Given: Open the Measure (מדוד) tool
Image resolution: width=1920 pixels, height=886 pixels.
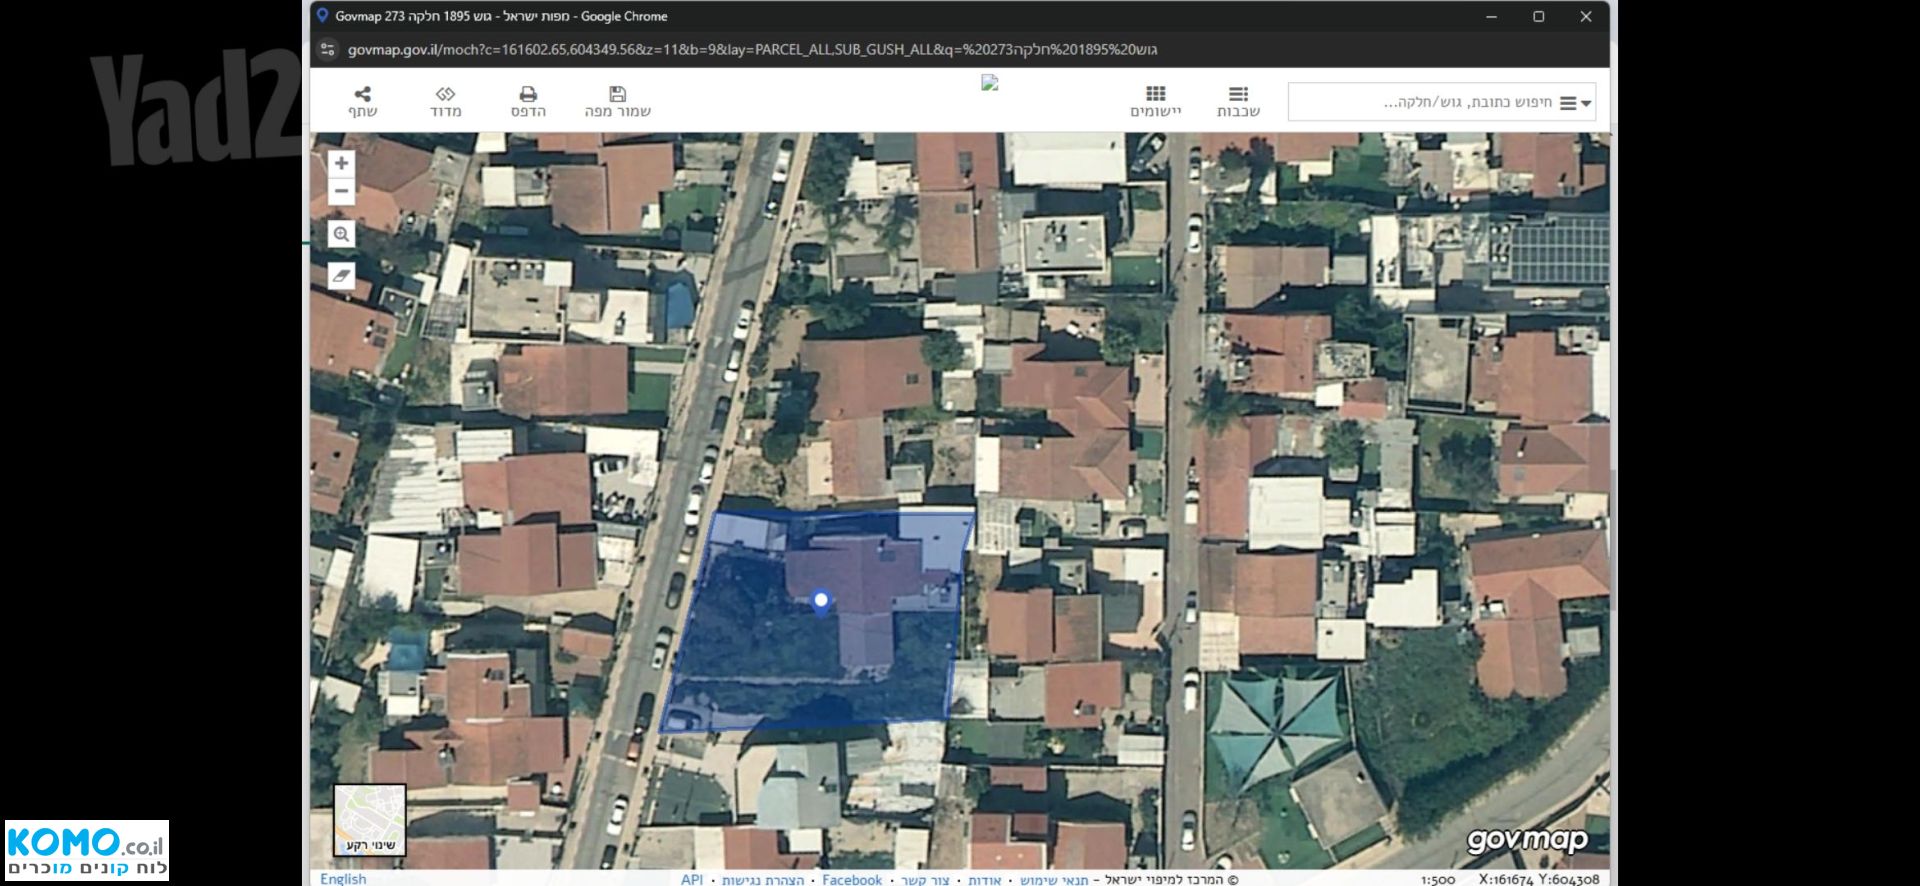Looking at the screenshot, I should [x=446, y=101].
